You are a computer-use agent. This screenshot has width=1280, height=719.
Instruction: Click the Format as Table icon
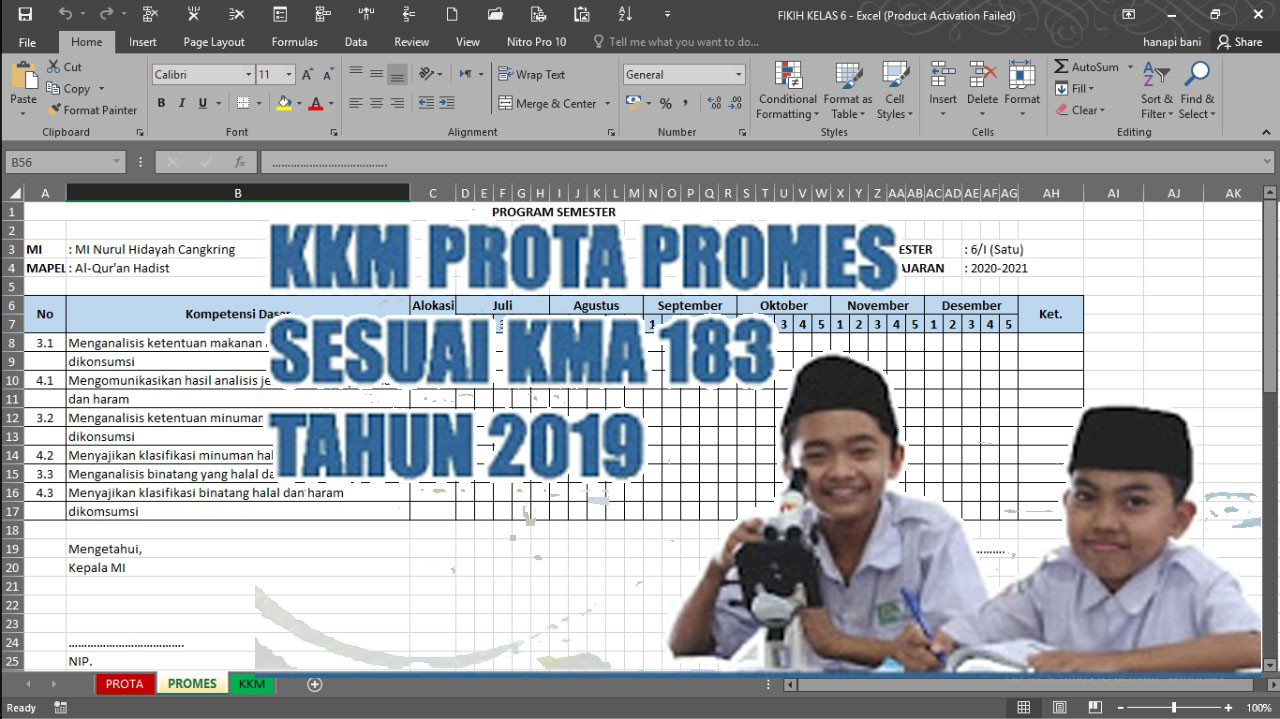point(847,90)
